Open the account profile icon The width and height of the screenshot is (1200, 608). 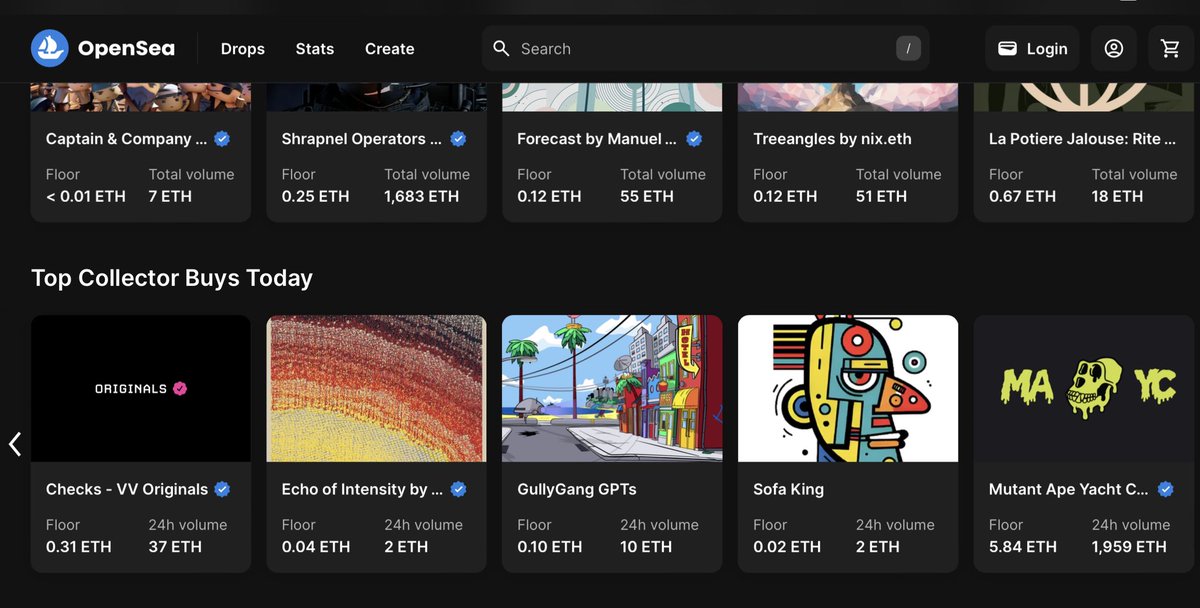(x=1114, y=48)
